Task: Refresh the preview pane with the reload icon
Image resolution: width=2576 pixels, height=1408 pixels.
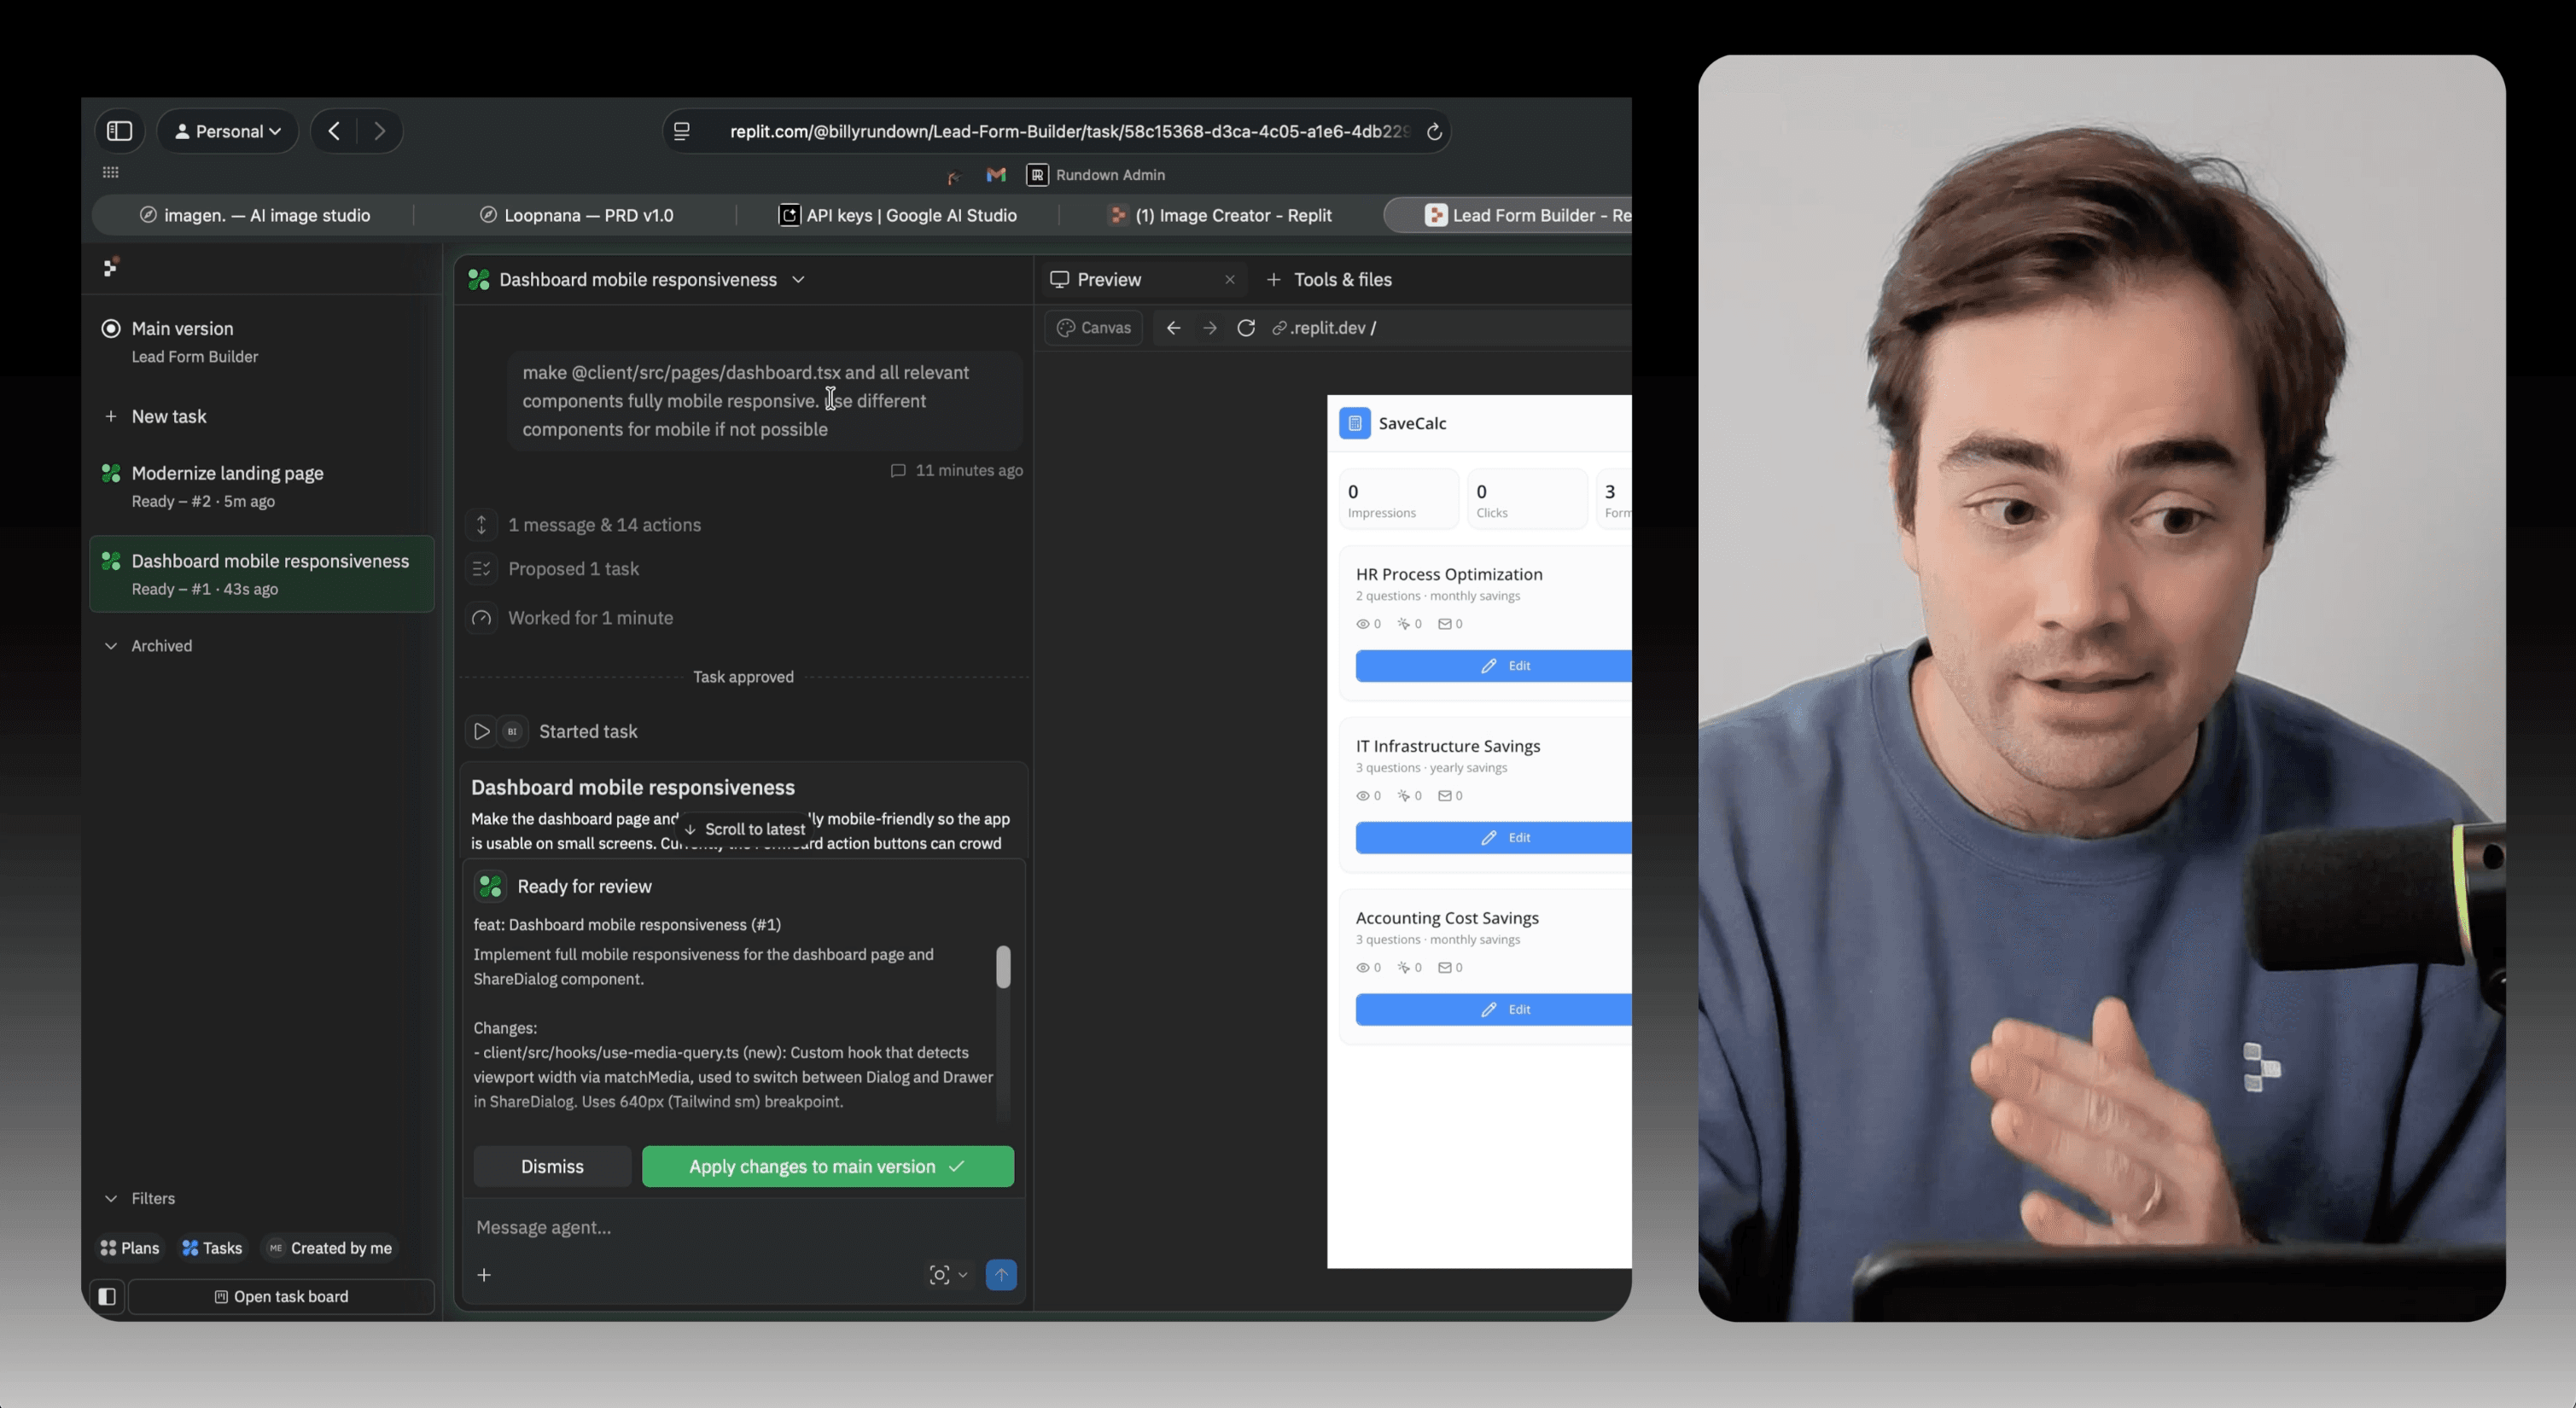Action: 1246,328
